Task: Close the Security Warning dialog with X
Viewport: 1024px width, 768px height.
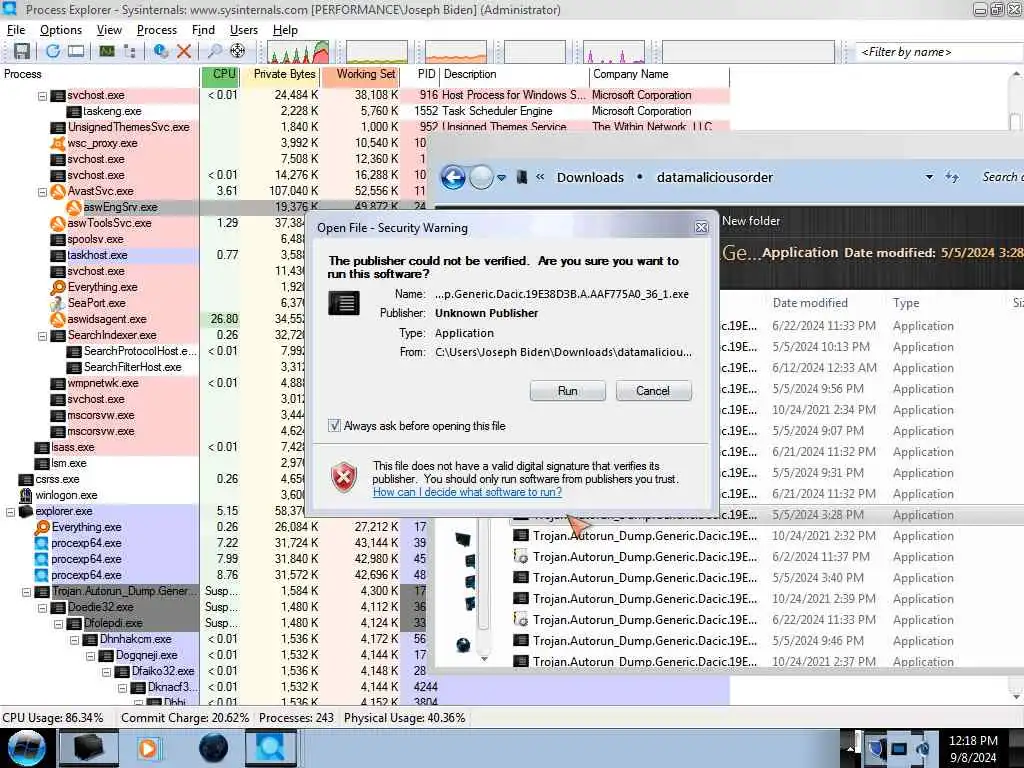Action: (x=701, y=227)
